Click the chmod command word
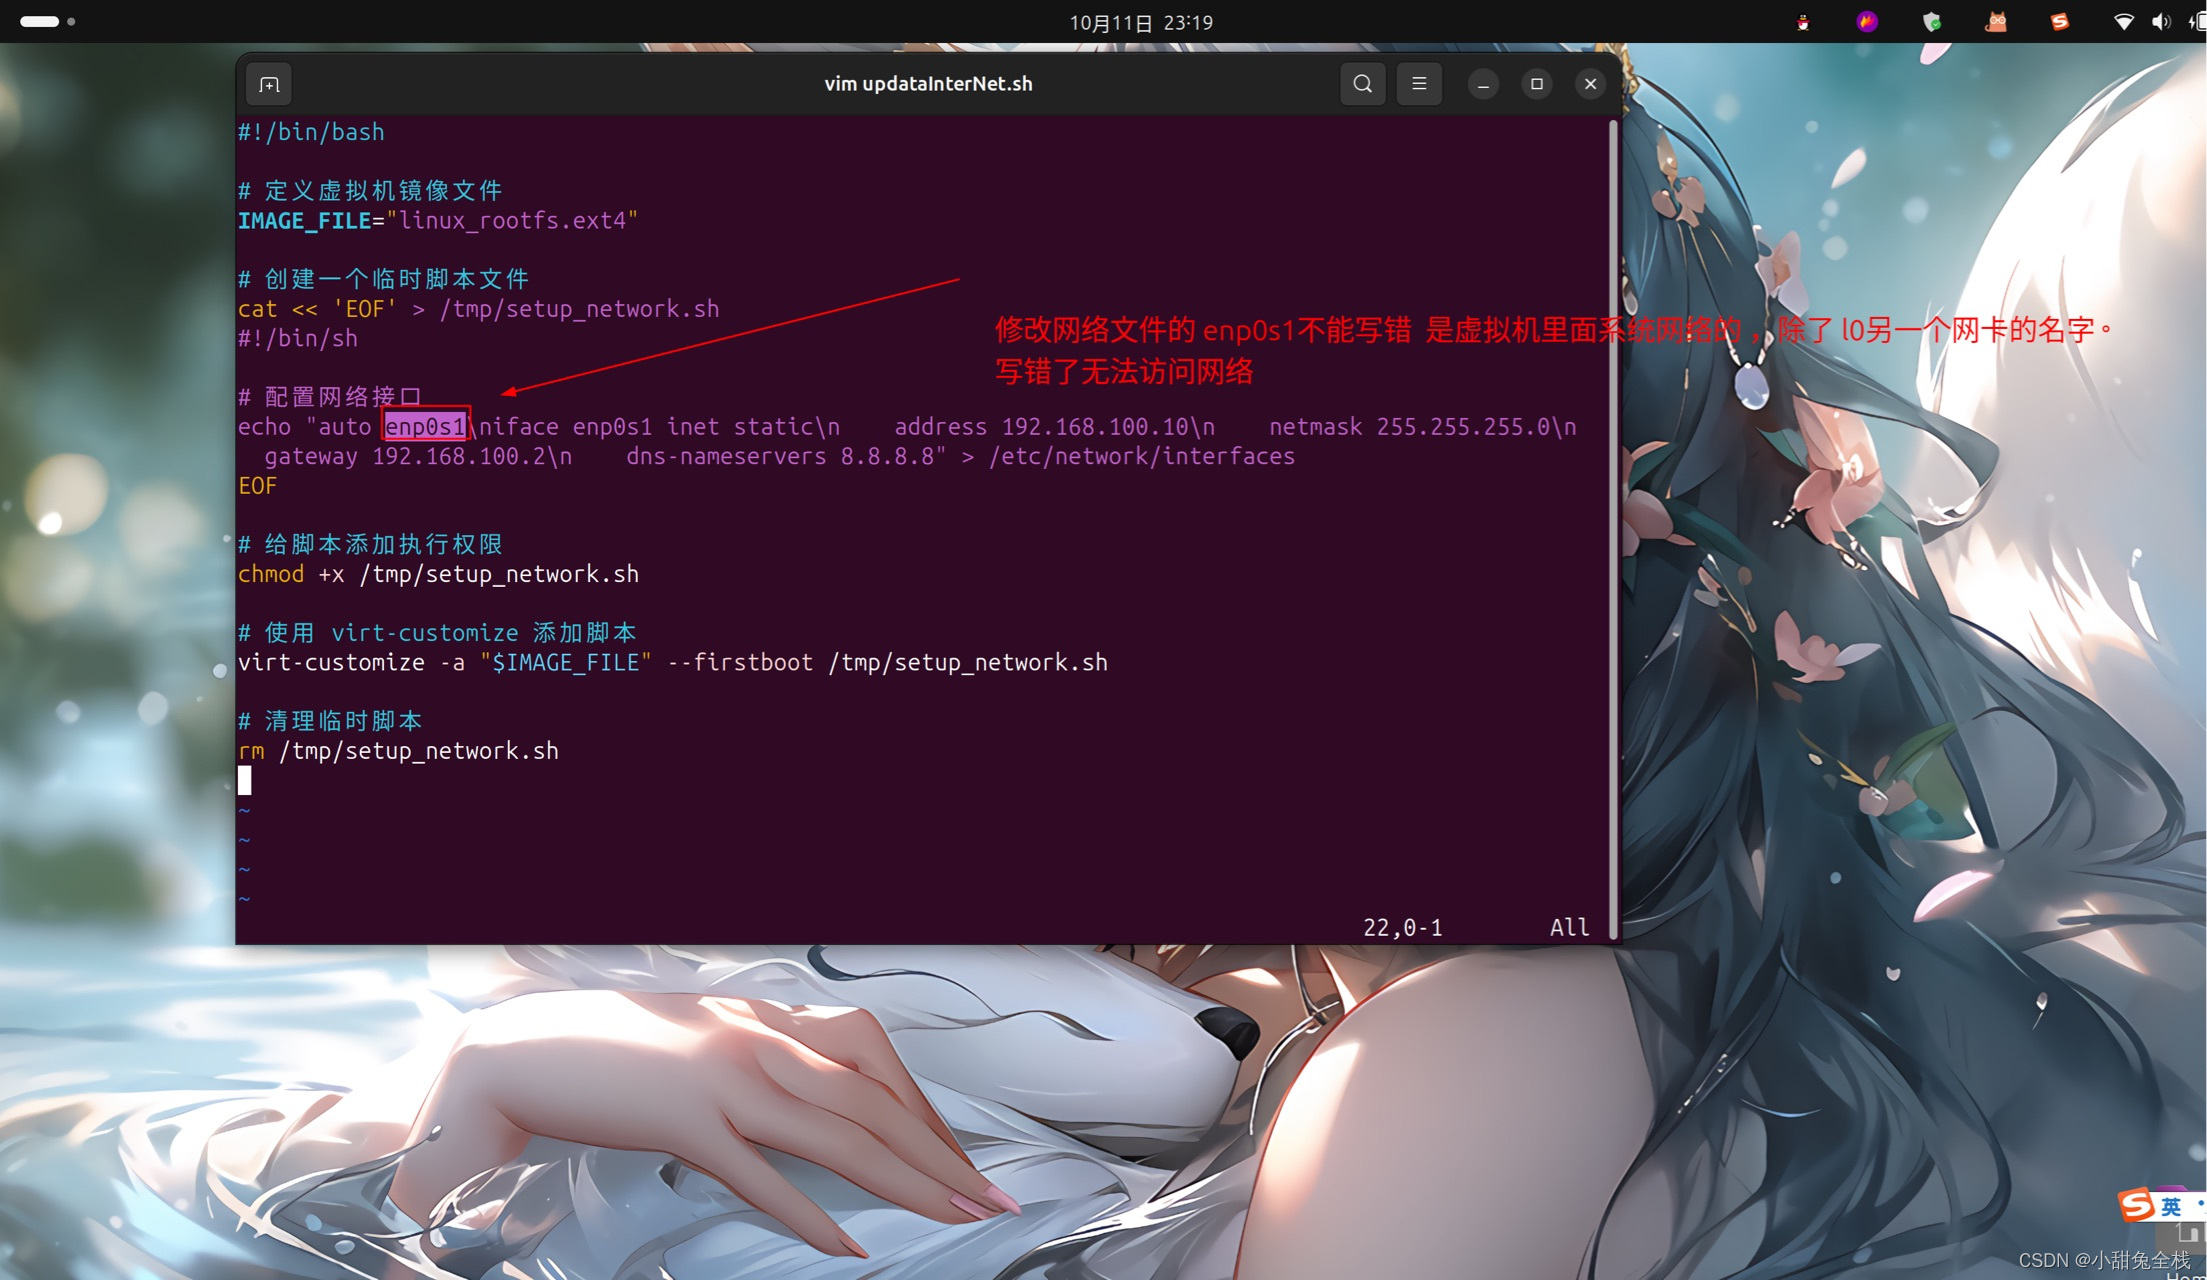This screenshot has width=2207, height=1280. tap(271, 575)
